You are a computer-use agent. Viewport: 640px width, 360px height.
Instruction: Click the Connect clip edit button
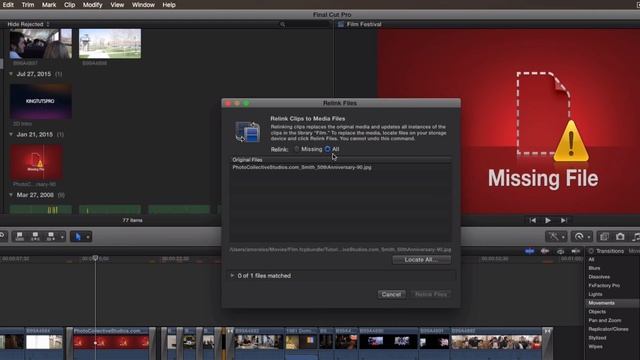point(20,236)
